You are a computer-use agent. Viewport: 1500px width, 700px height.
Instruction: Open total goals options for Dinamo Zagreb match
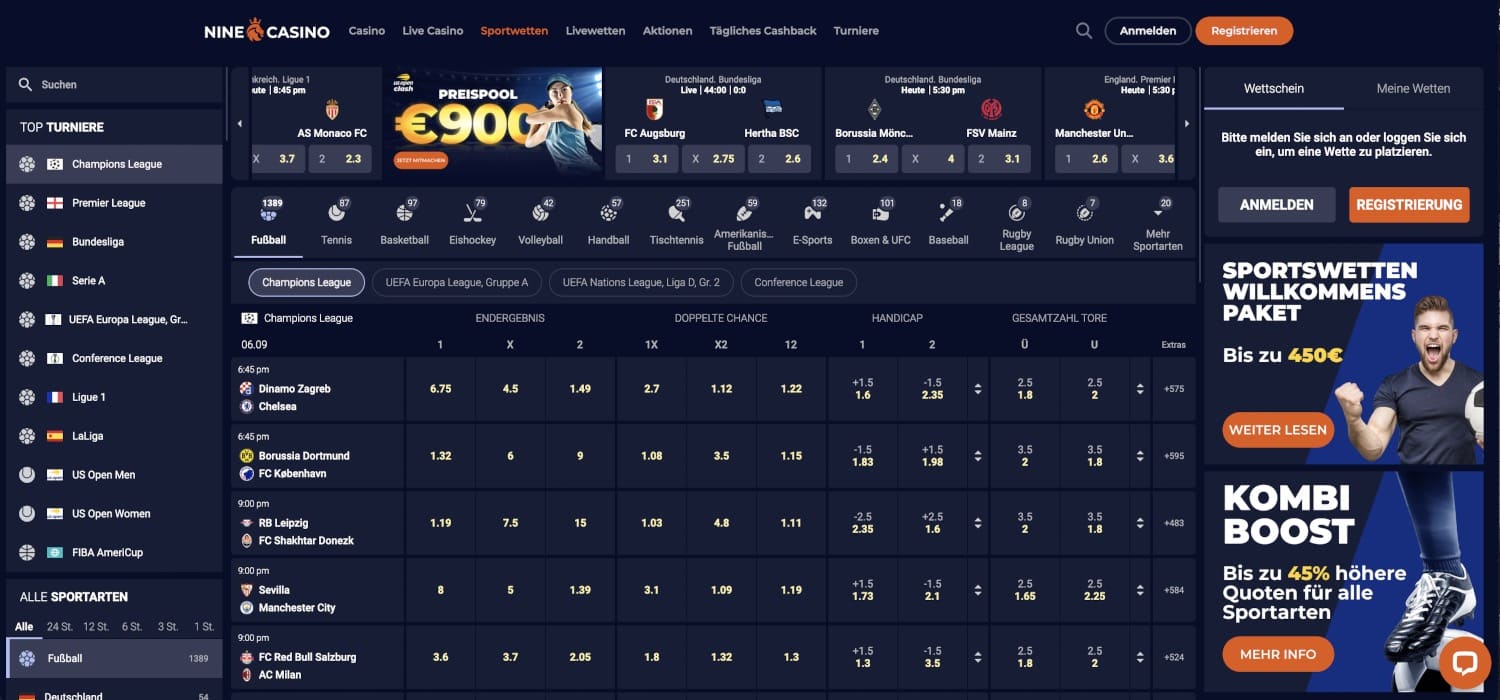click(x=1141, y=389)
